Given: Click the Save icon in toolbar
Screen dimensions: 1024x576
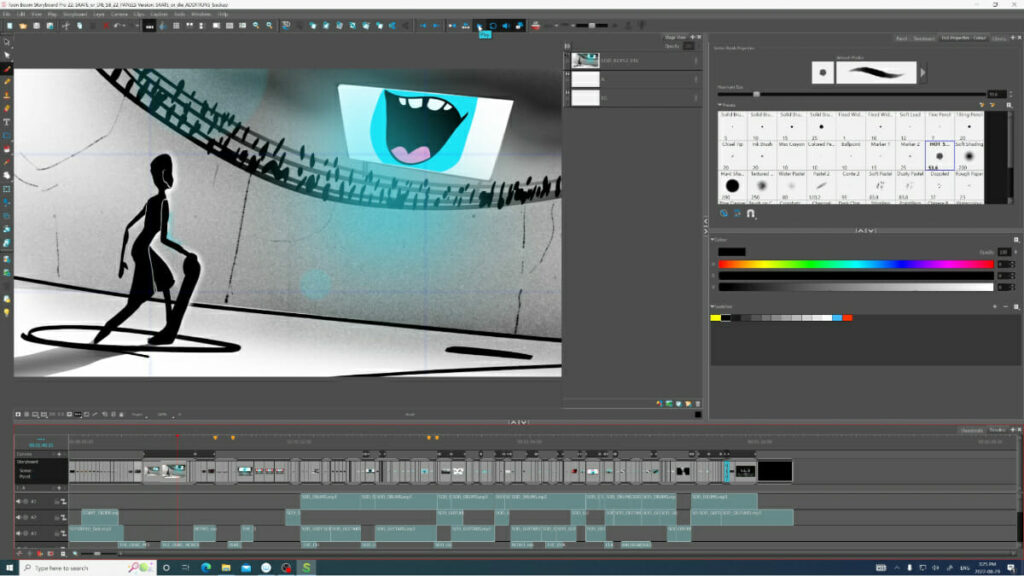Looking at the screenshot, I should coord(37,25).
